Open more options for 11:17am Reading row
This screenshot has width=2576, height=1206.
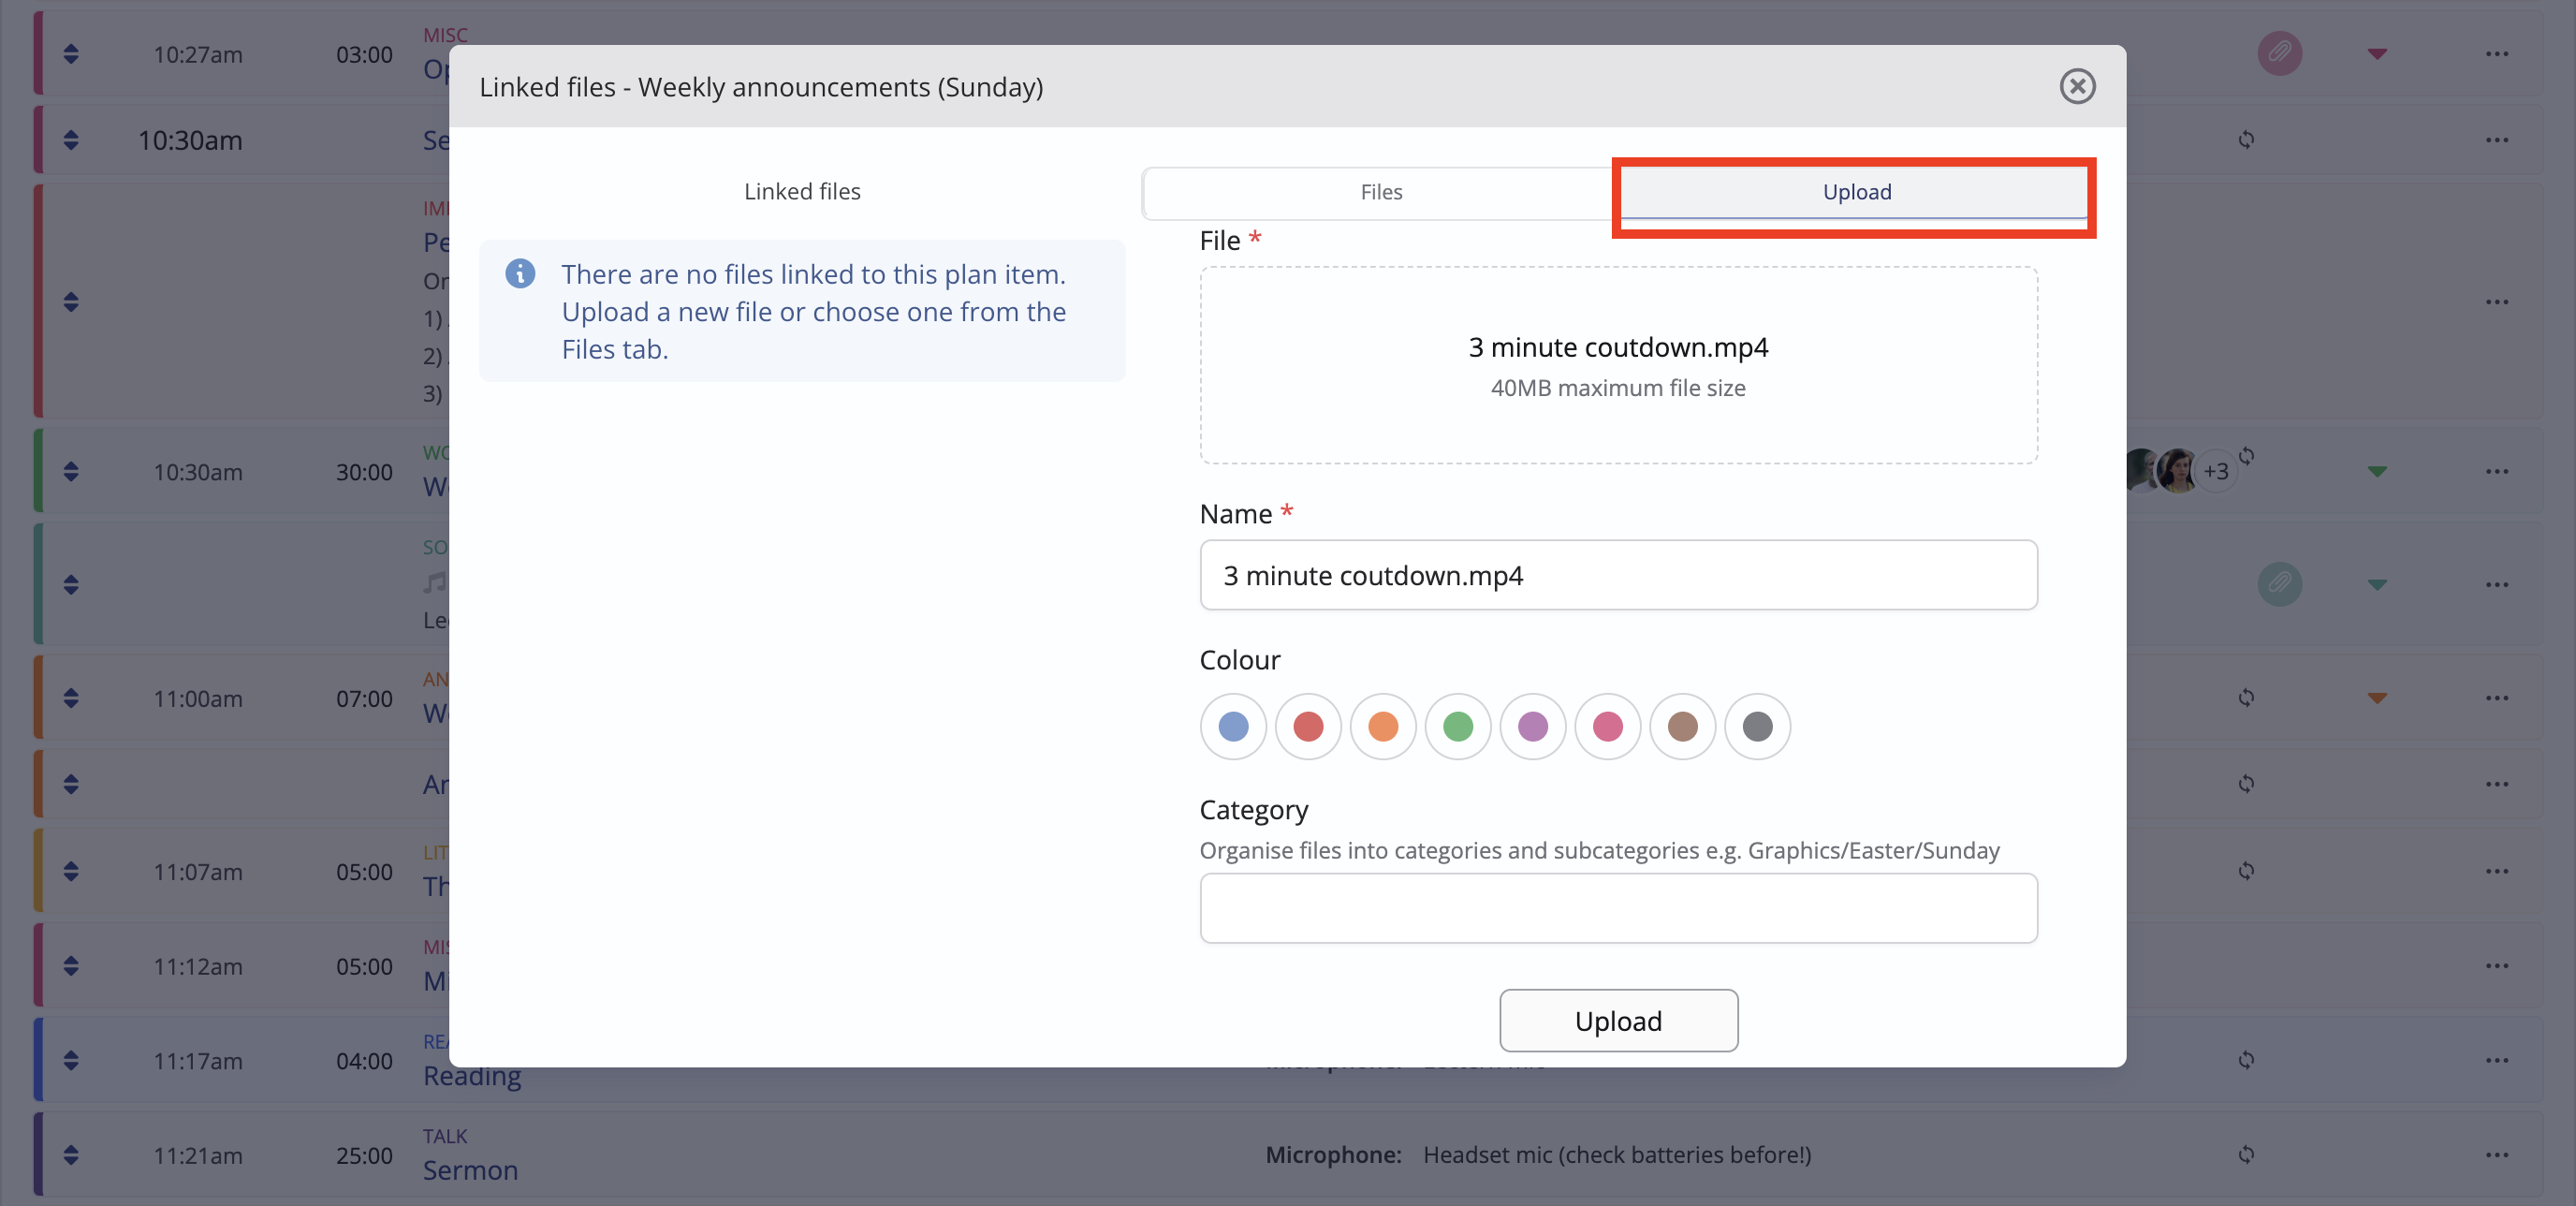(x=2496, y=1060)
